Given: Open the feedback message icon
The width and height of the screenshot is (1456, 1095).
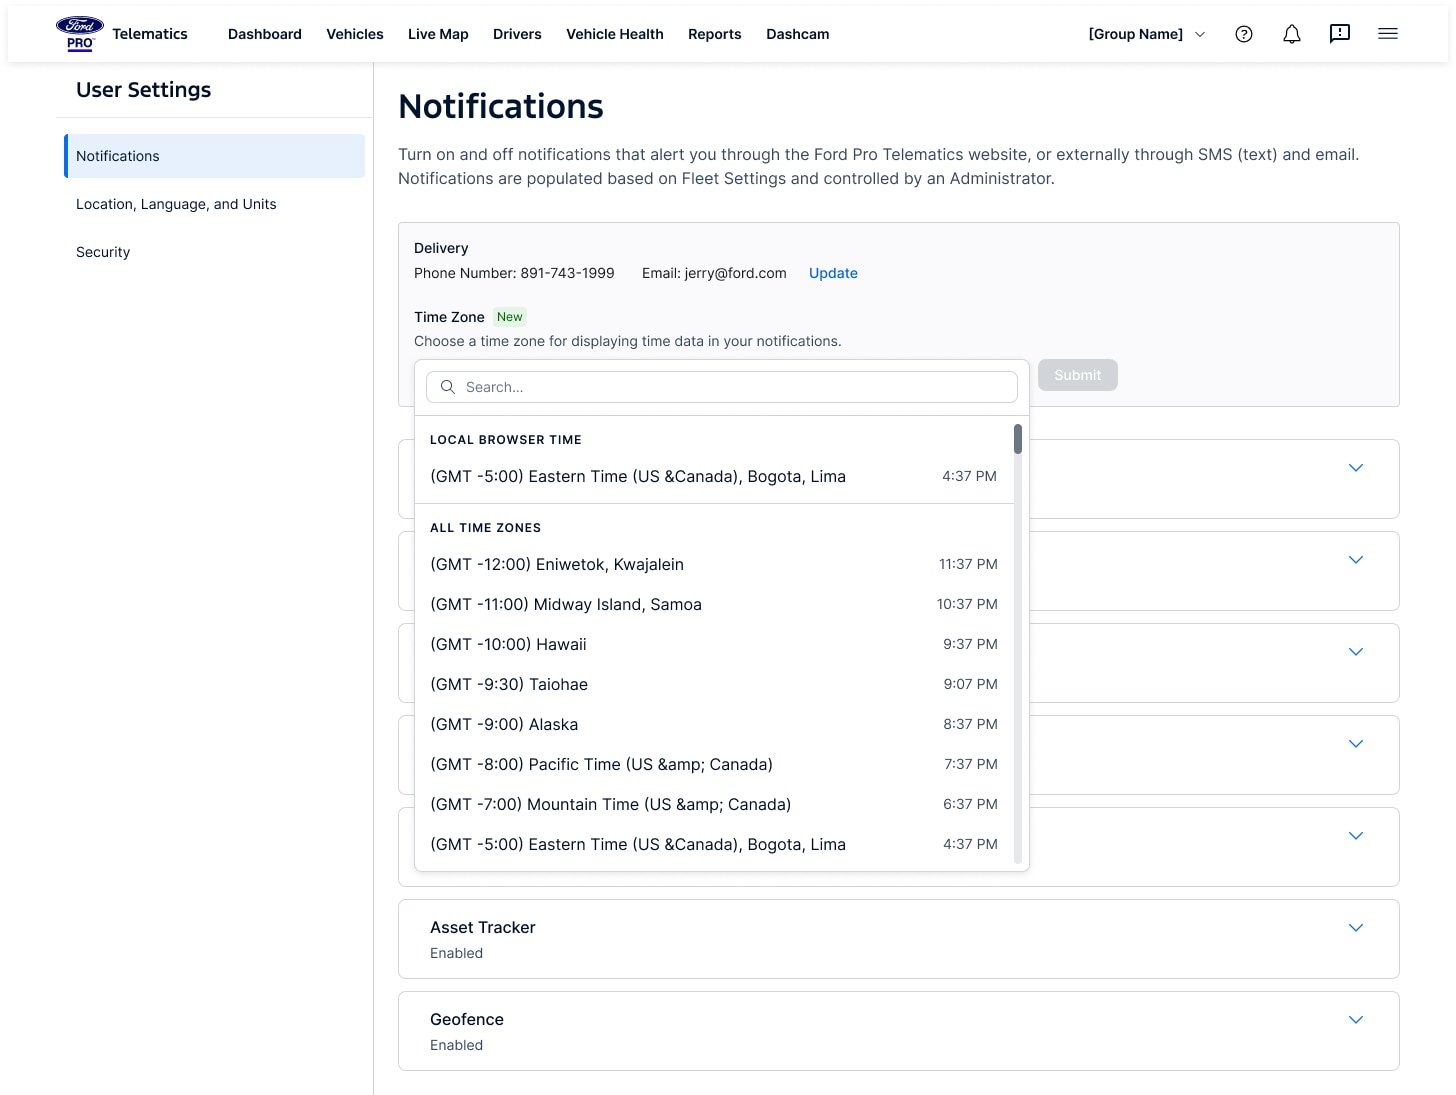Looking at the screenshot, I should (x=1339, y=33).
